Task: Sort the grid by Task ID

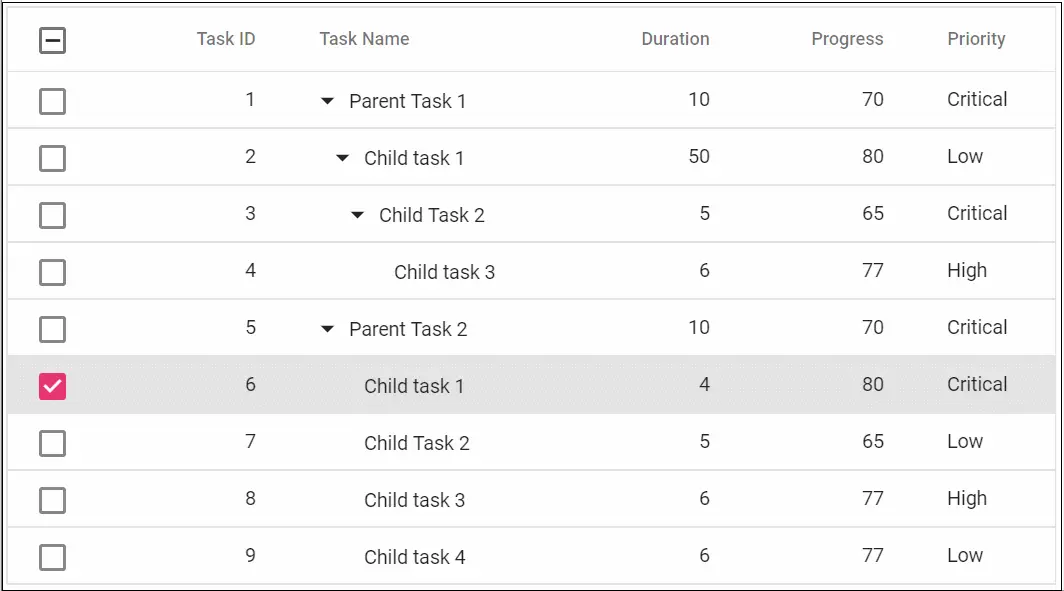Action: (x=226, y=39)
